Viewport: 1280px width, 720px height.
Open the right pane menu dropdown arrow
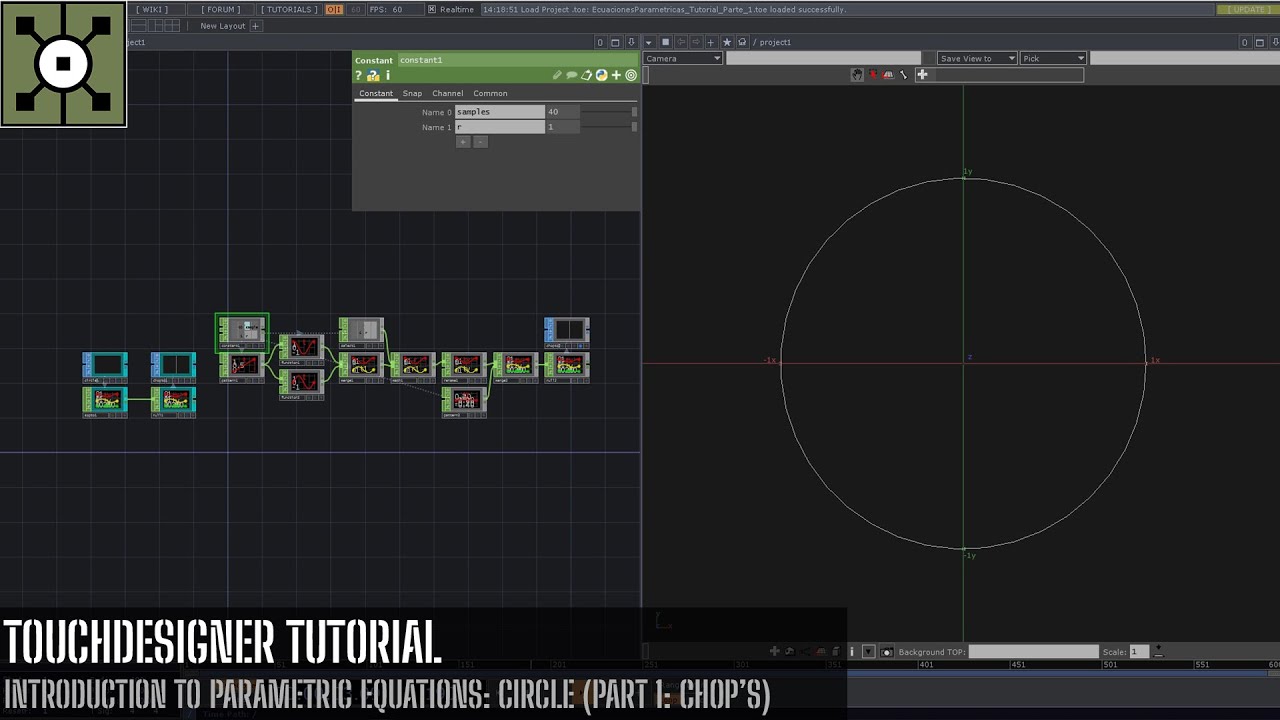(x=649, y=42)
